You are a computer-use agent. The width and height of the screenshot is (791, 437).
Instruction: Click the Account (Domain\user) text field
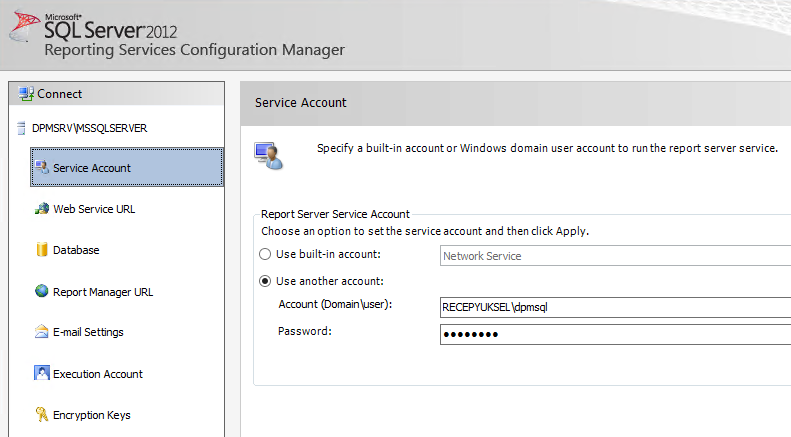click(x=615, y=307)
